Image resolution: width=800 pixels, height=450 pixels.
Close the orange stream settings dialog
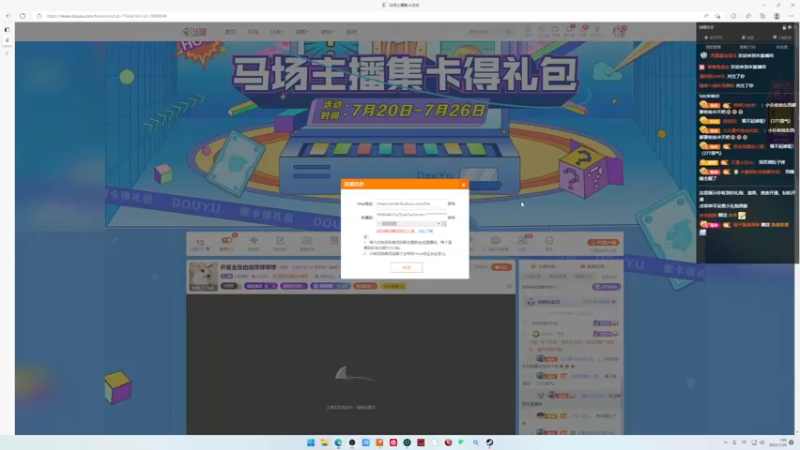(x=463, y=185)
